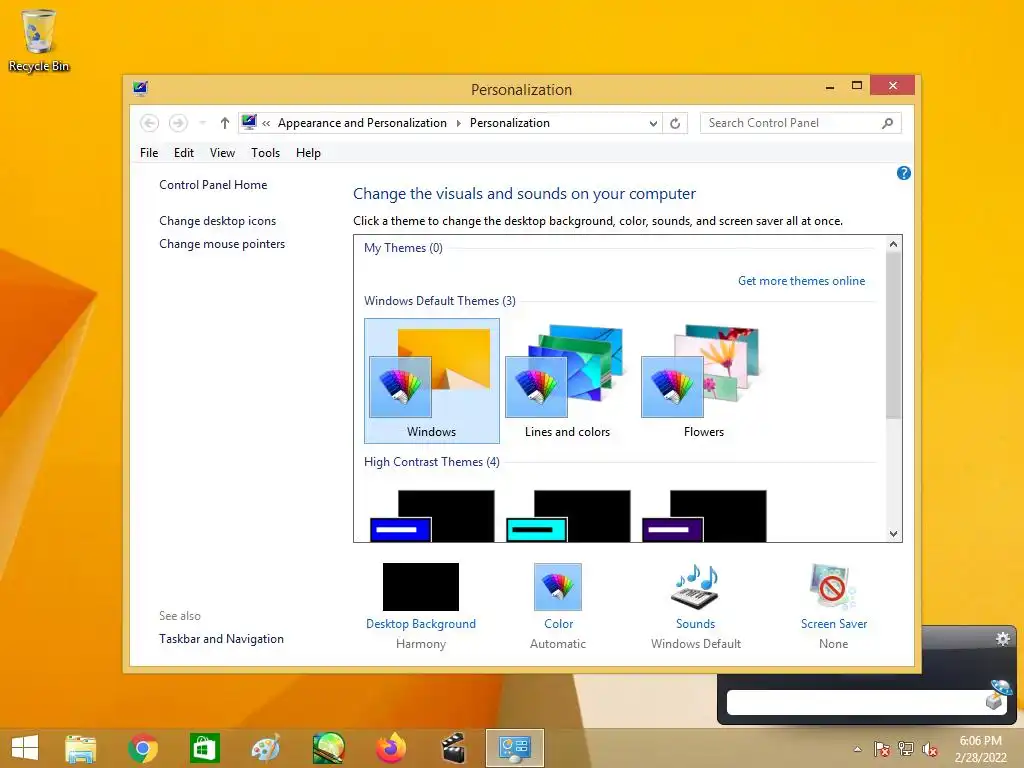The height and width of the screenshot is (768, 1024).
Task: Click Get more themes online link
Action: [801, 281]
